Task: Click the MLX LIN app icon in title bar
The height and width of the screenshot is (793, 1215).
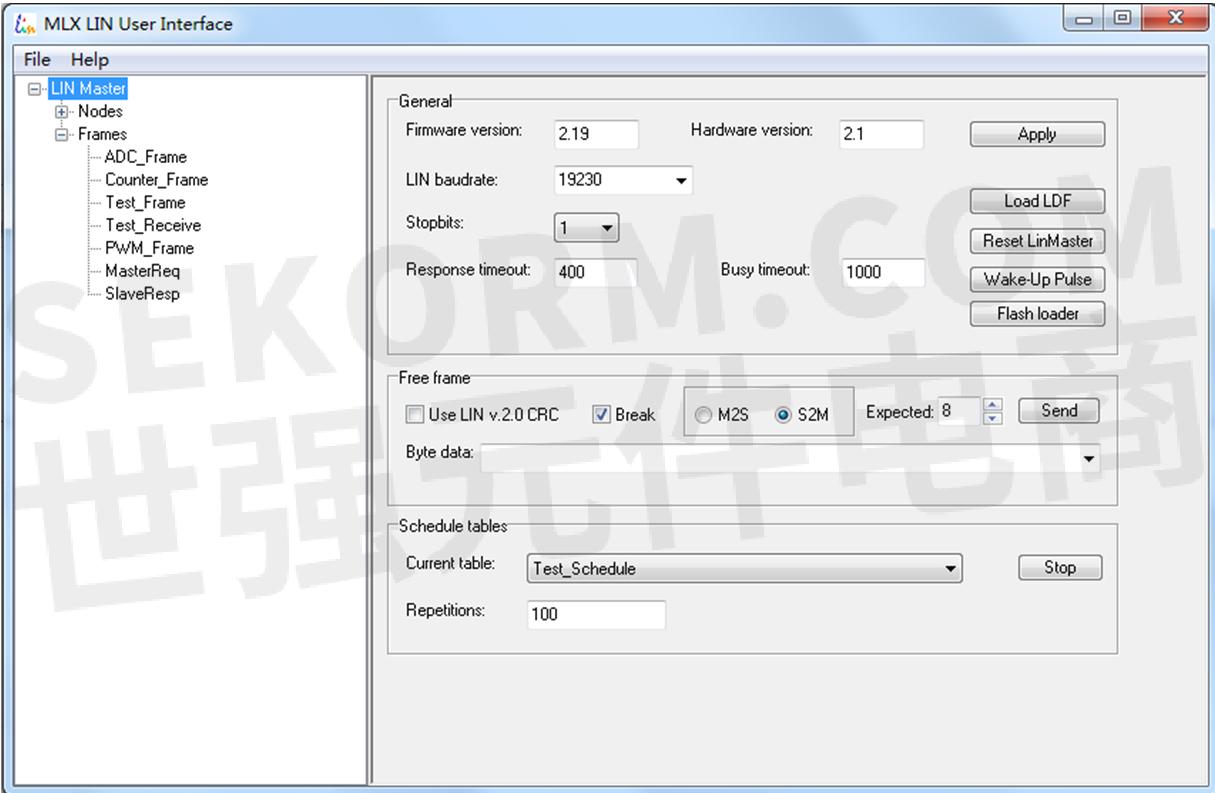Action: tap(25, 23)
